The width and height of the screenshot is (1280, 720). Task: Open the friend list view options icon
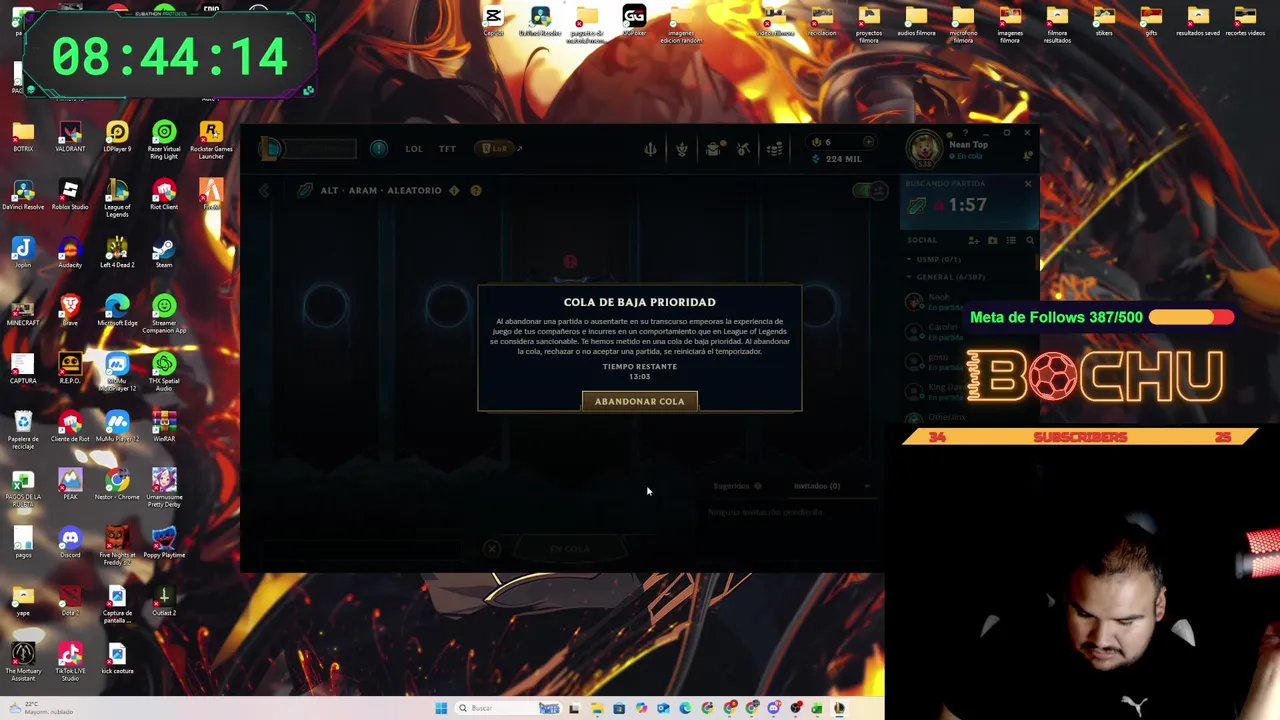[x=1011, y=240]
